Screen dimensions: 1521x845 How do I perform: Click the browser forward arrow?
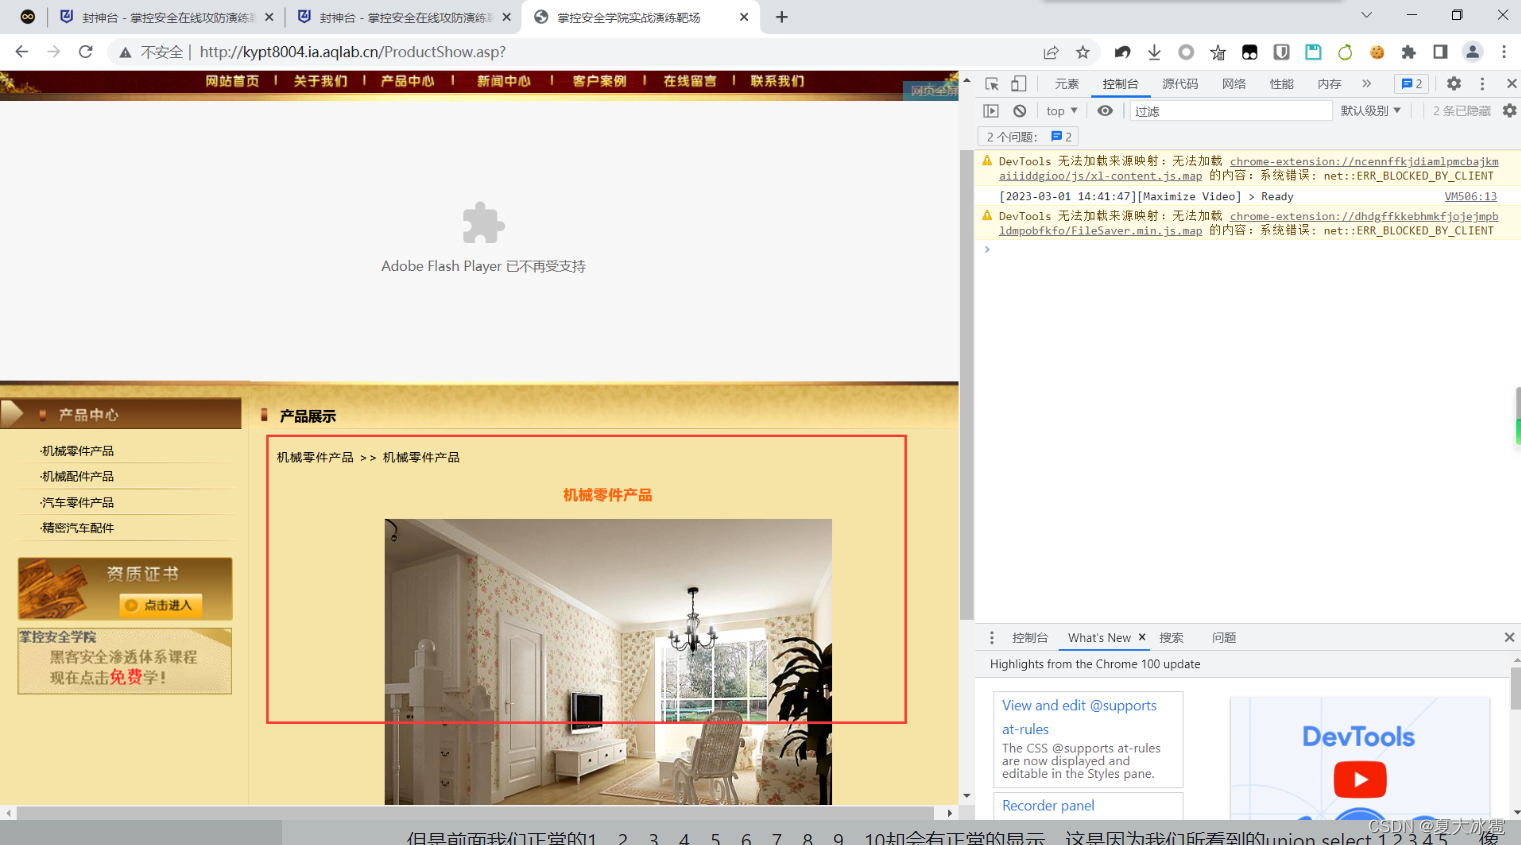click(x=54, y=52)
